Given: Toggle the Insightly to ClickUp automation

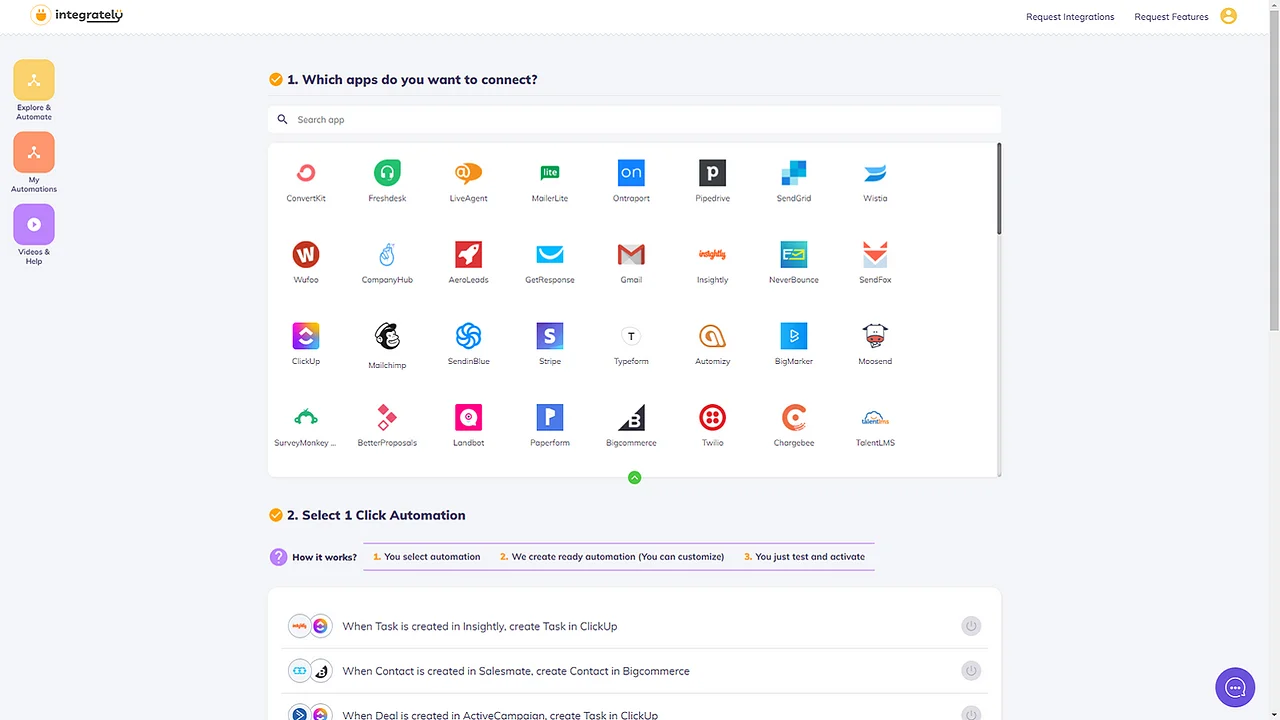Looking at the screenshot, I should (970, 625).
